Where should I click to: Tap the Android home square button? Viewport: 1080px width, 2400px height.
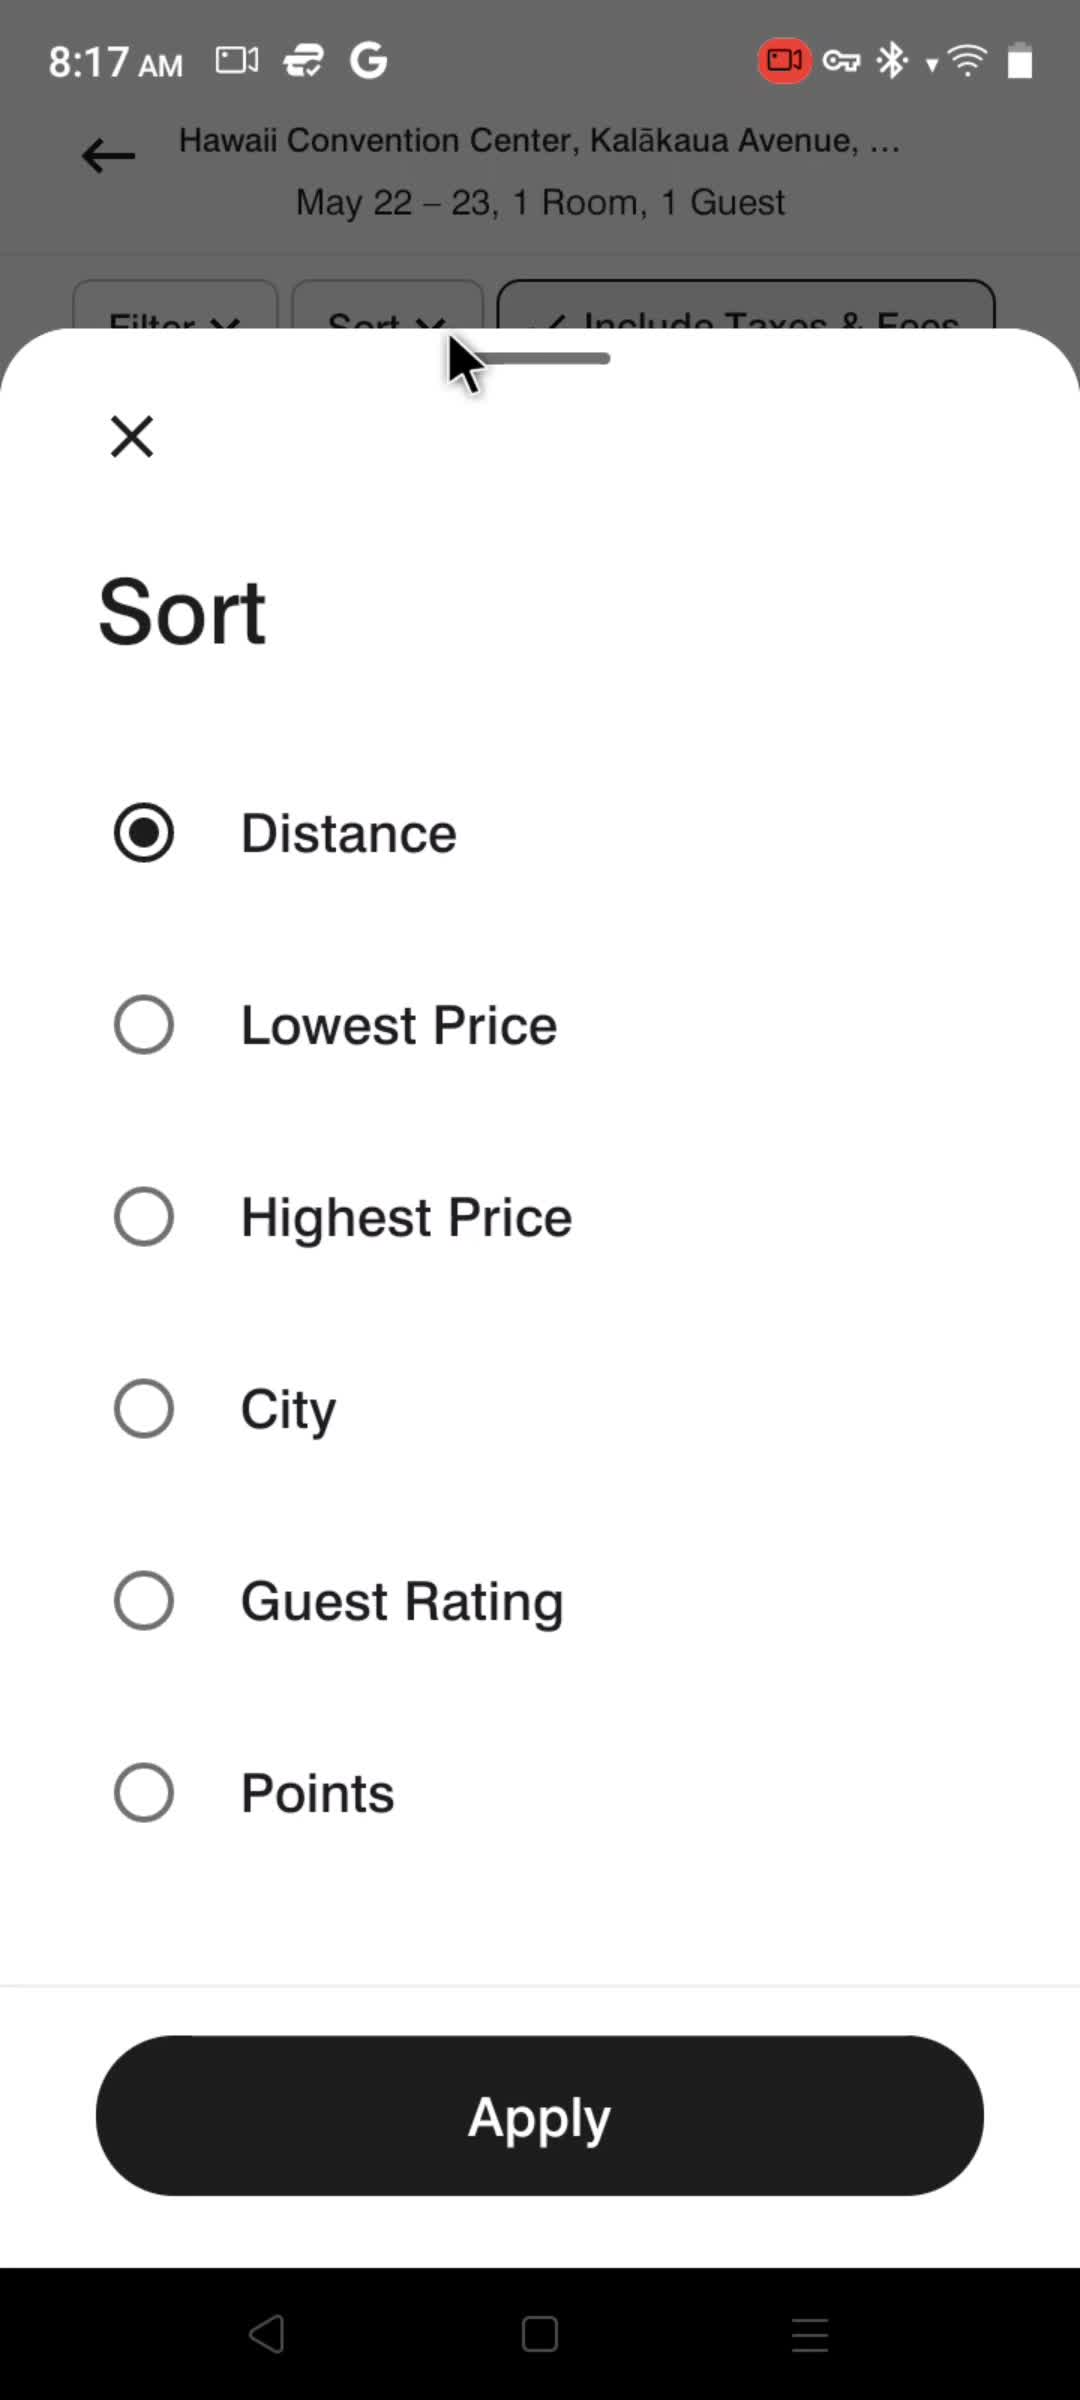tap(540, 2334)
